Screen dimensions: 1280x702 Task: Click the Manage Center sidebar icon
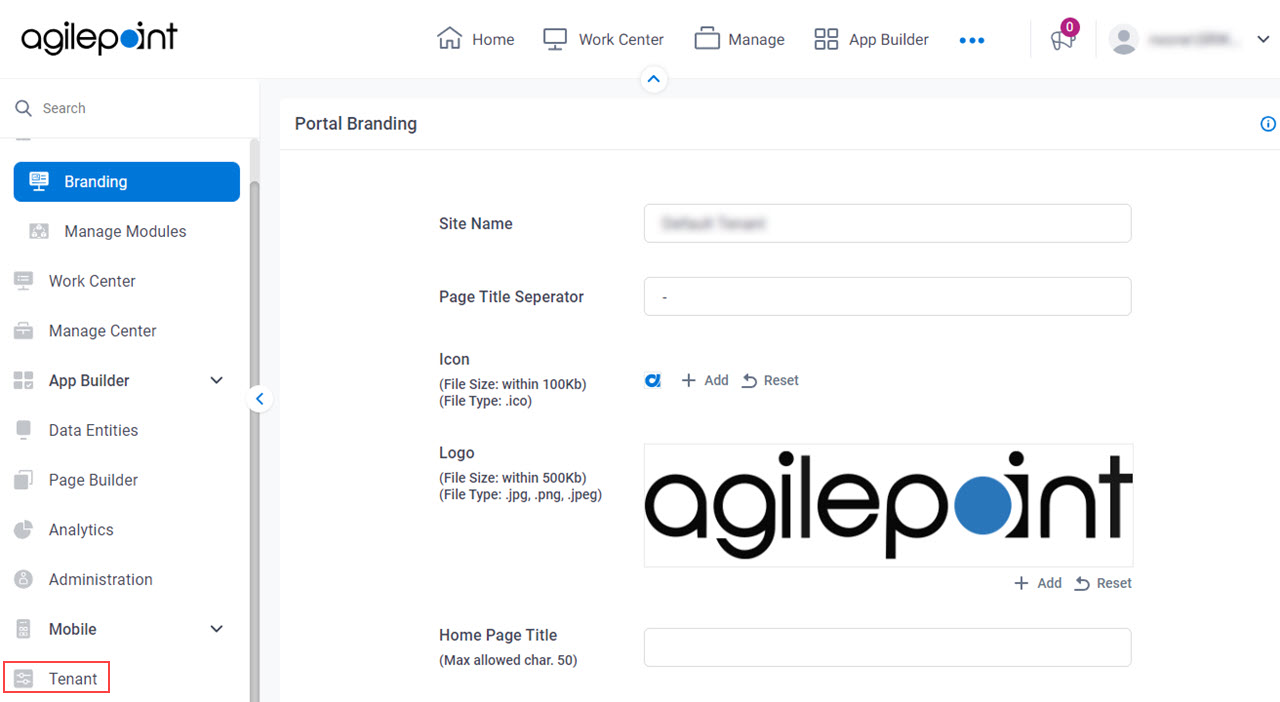click(x=23, y=331)
